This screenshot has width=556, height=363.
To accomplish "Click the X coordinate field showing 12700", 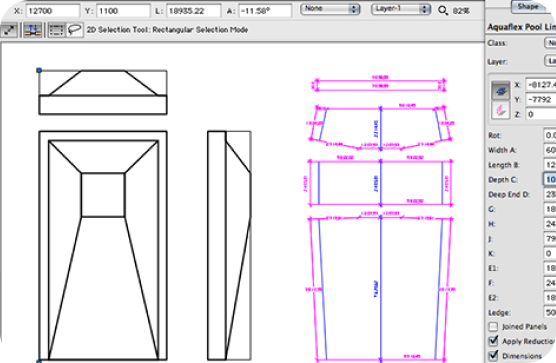I will click(53, 11).
